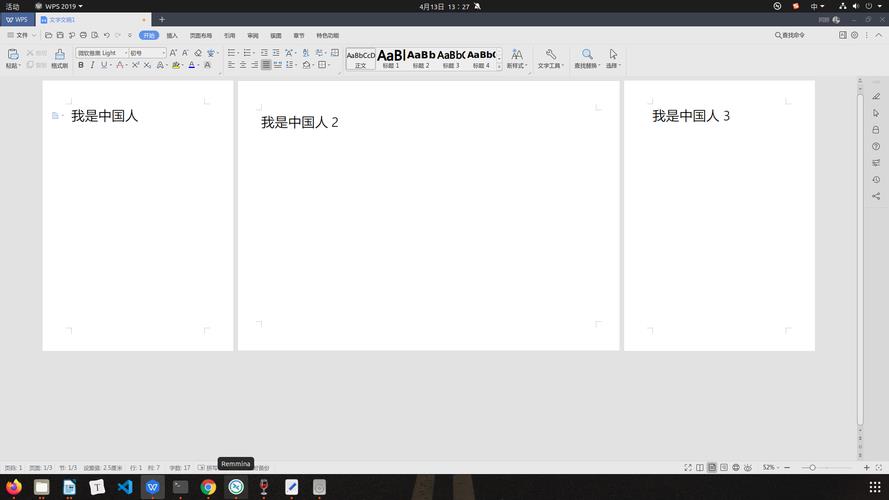Click the Select tool cursor icon
Screen dimensions: 889x500
click(x=613, y=55)
